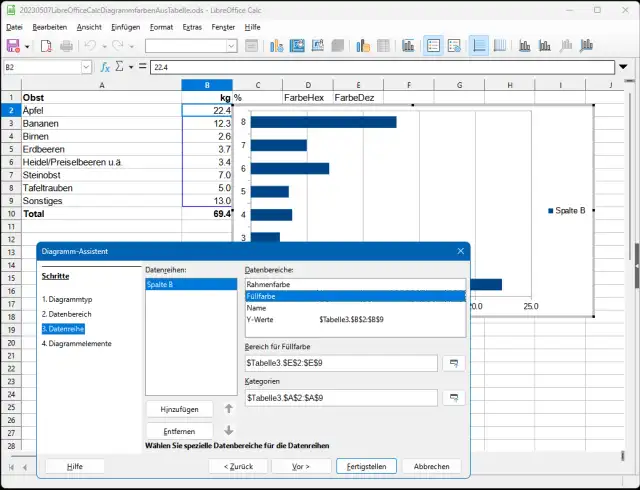Click the Sum sigma icon

click(118, 67)
